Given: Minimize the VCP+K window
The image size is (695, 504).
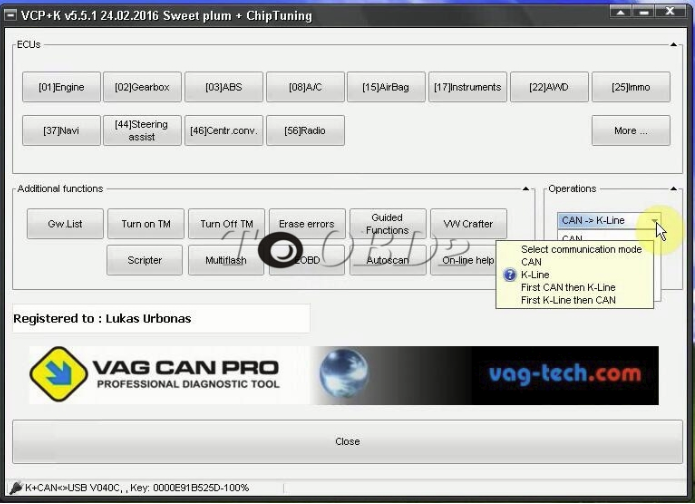Looking at the screenshot, I should (x=644, y=12).
